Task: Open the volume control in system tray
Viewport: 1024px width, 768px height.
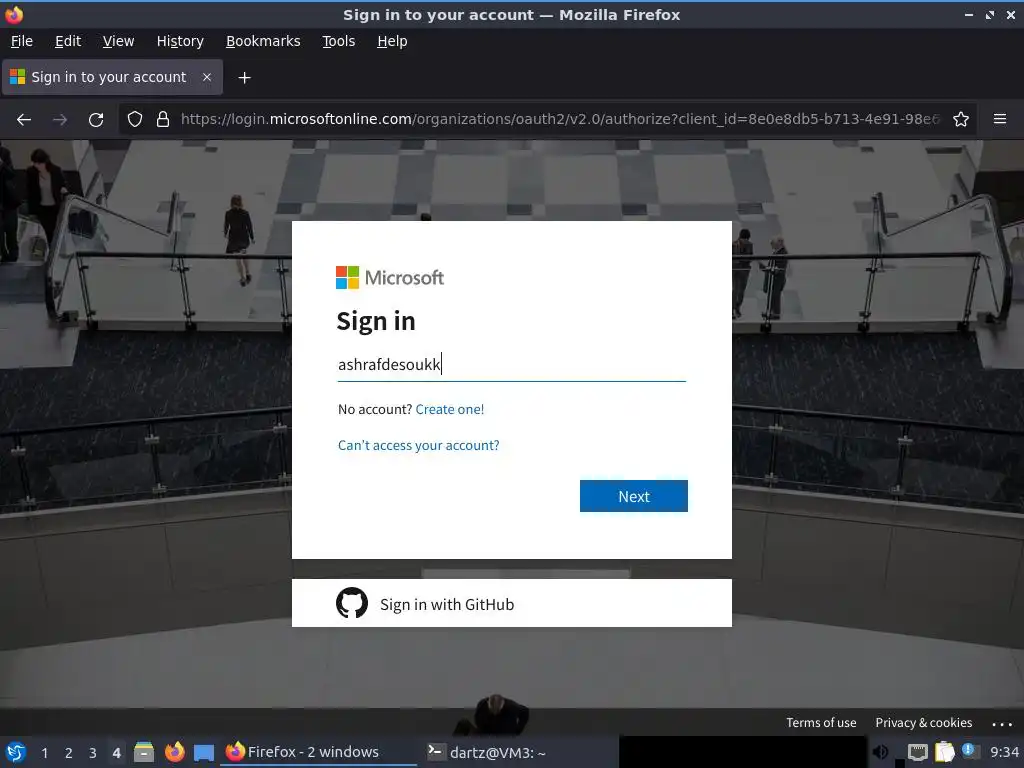Action: tap(880, 752)
